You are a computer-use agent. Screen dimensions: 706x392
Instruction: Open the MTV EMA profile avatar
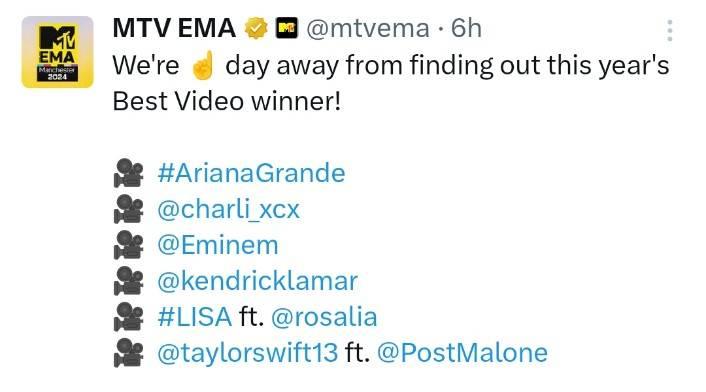(x=57, y=52)
